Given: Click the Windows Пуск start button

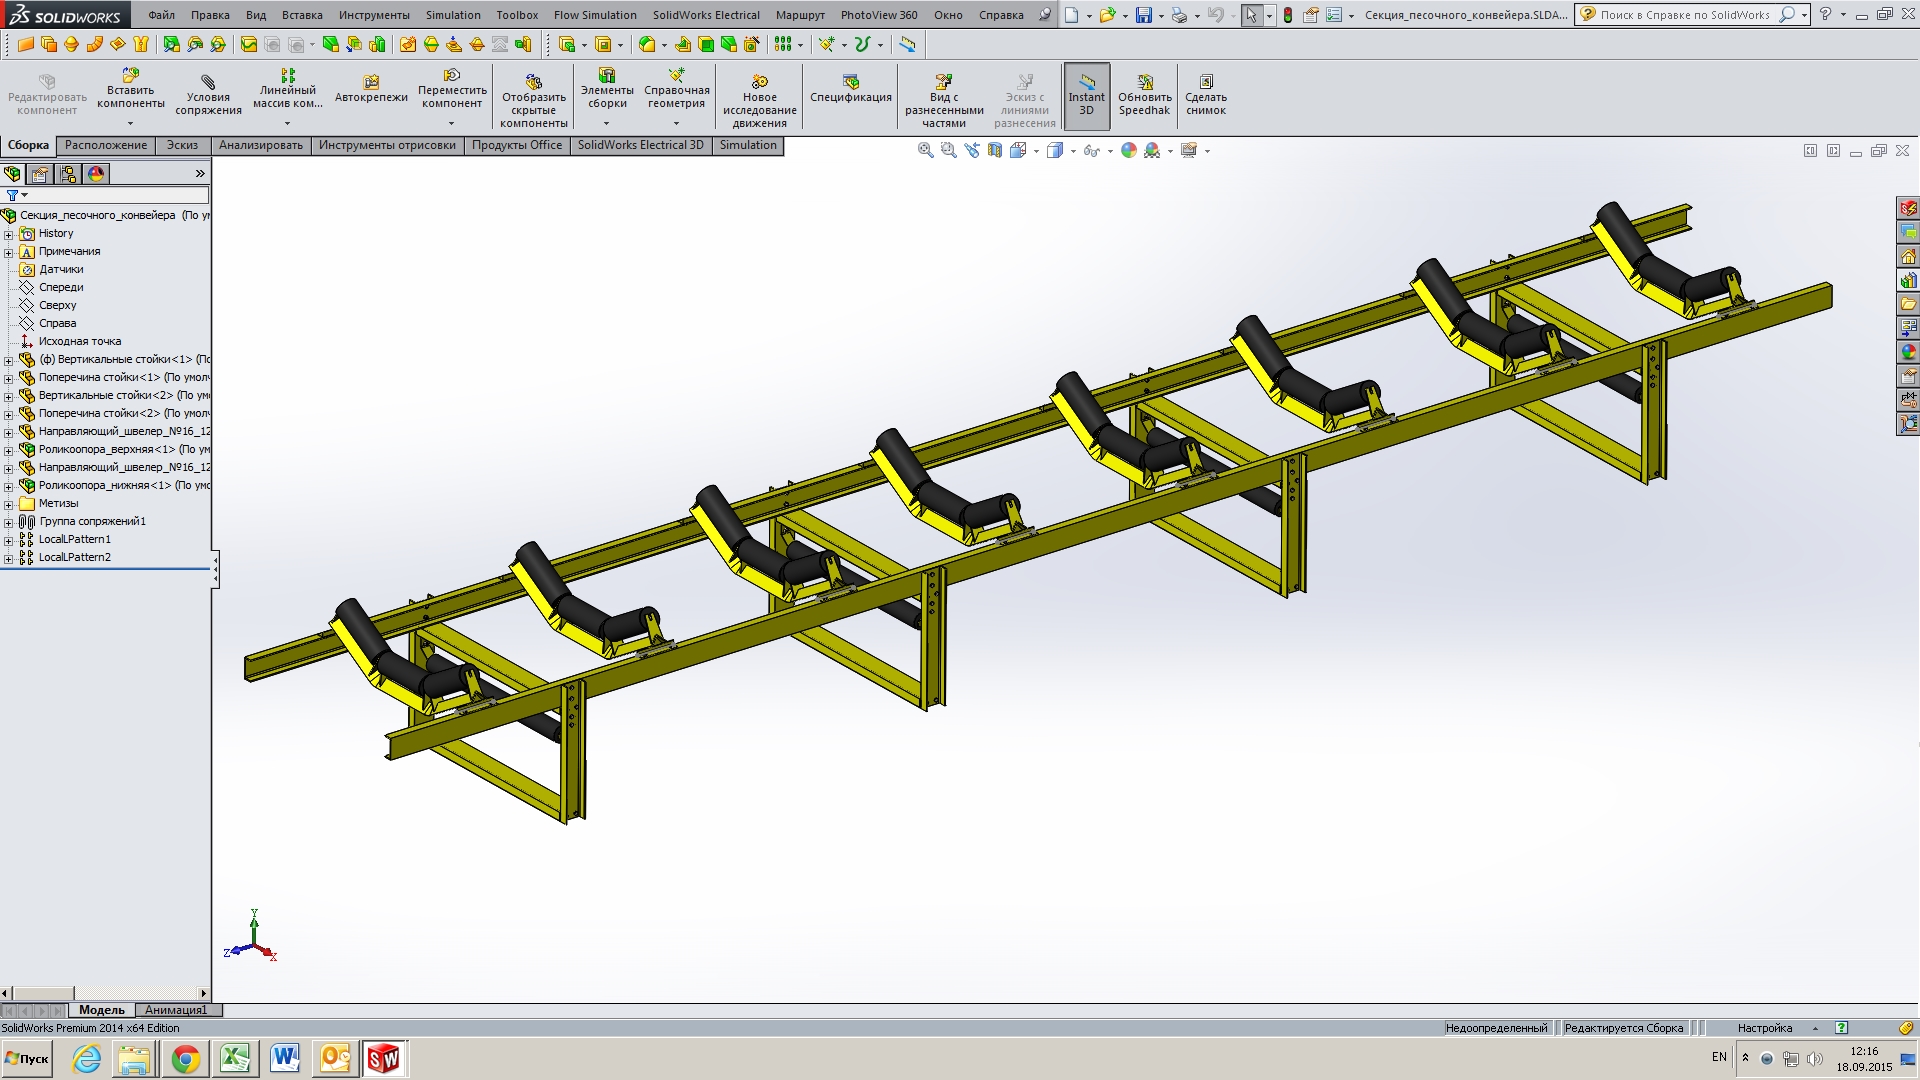Looking at the screenshot, I should click(27, 1058).
